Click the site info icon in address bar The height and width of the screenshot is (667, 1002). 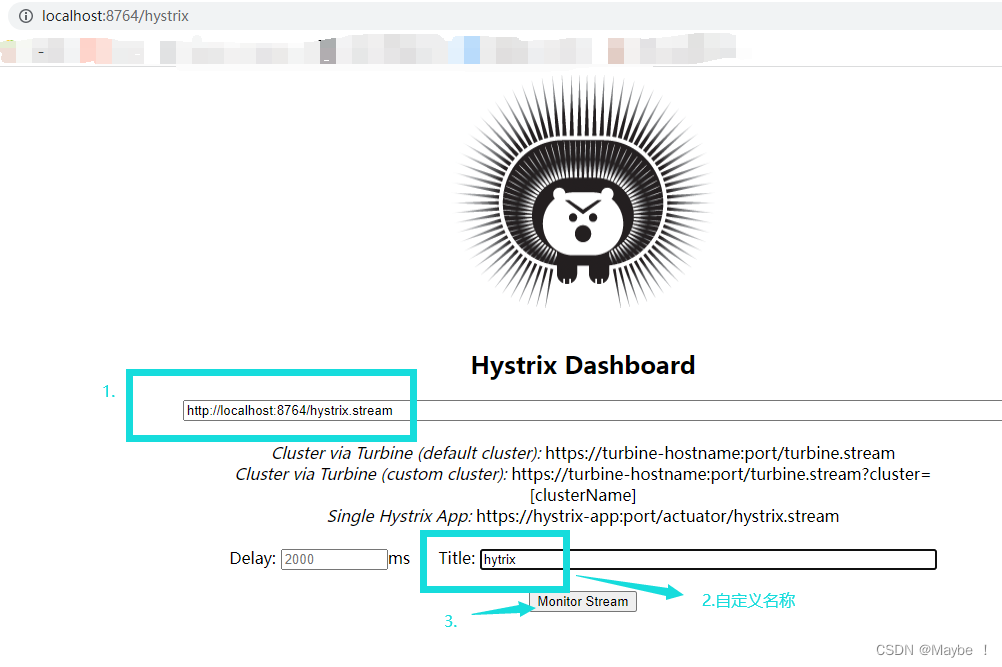point(26,16)
